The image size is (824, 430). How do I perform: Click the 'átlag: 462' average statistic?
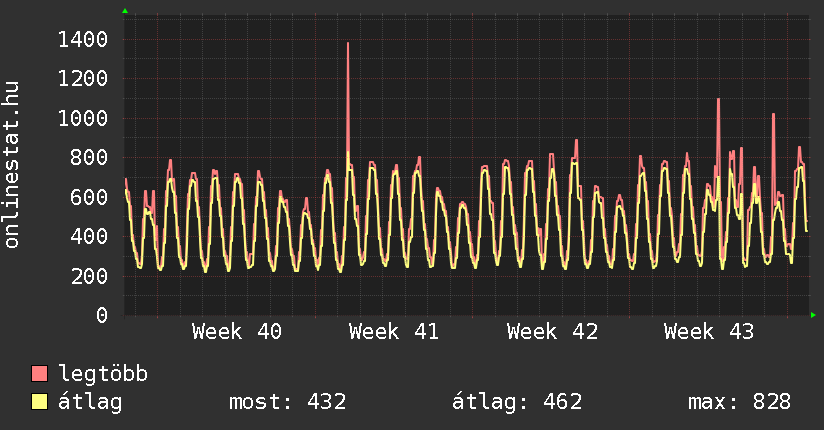(x=517, y=403)
